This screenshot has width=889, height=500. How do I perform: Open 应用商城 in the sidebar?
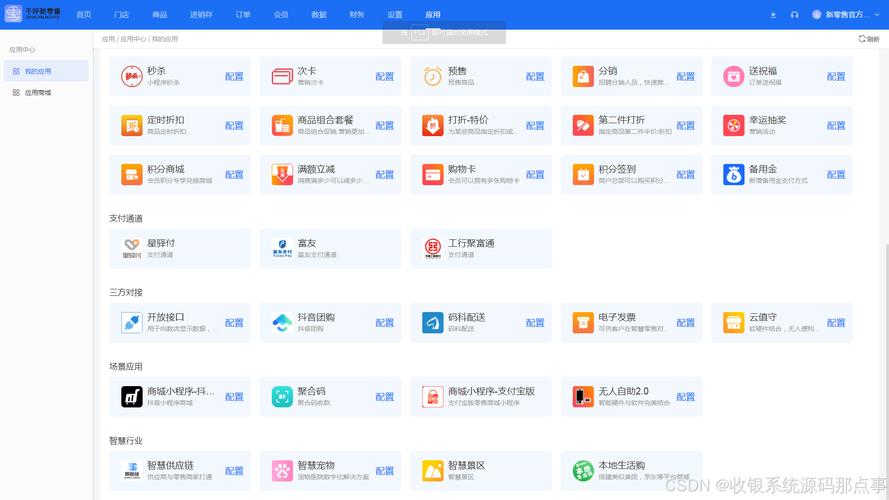click(x=45, y=92)
